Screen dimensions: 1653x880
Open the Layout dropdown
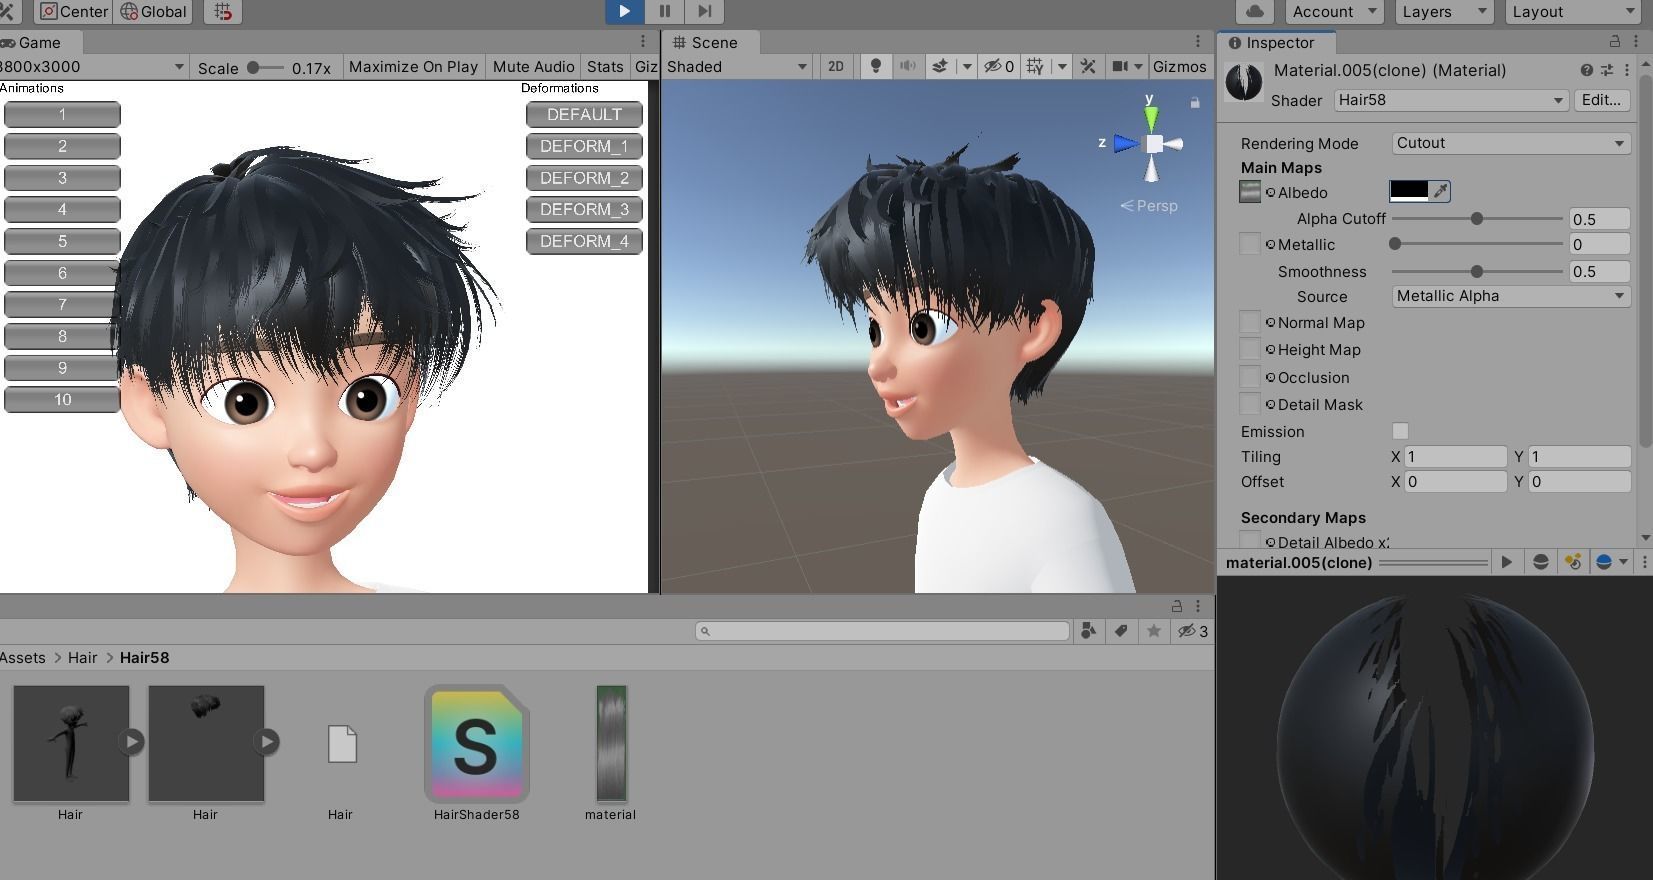tap(1572, 11)
